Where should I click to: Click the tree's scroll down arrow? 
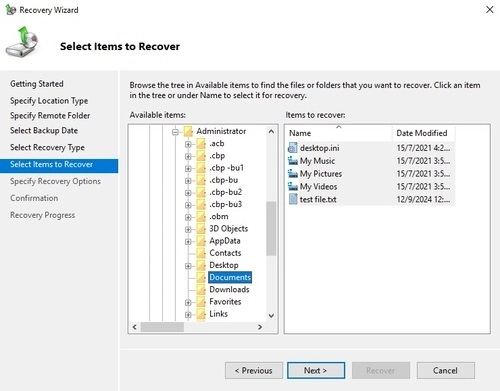click(x=271, y=315)
